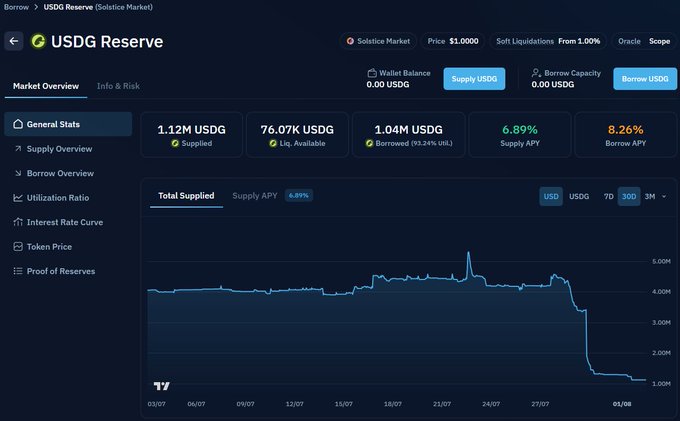680x421 pixels.
Task: Click the back arrow button
Action: [x=14, y=41]
